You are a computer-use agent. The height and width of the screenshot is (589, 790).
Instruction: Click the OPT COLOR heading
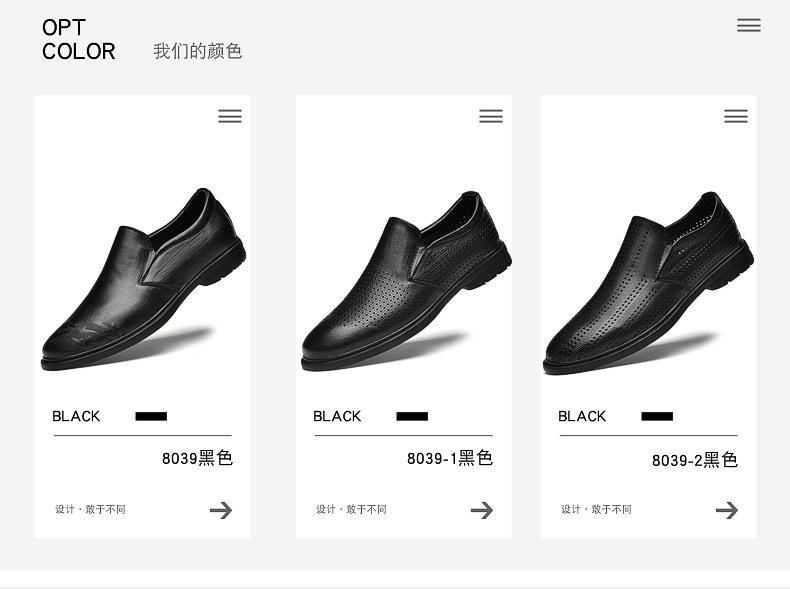(x=79, y=40)
